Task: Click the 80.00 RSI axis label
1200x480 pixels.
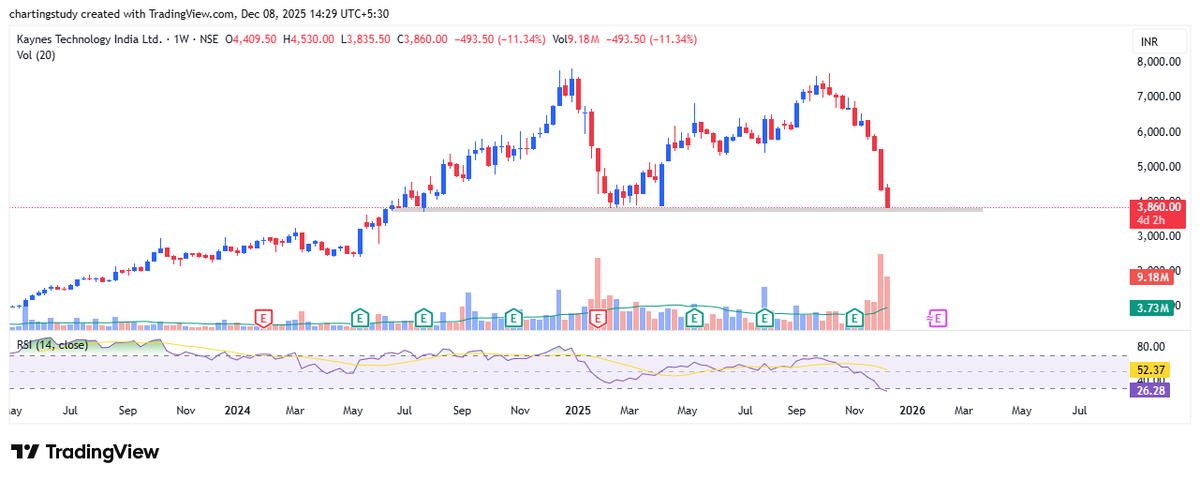Action: coord(1152,348)
